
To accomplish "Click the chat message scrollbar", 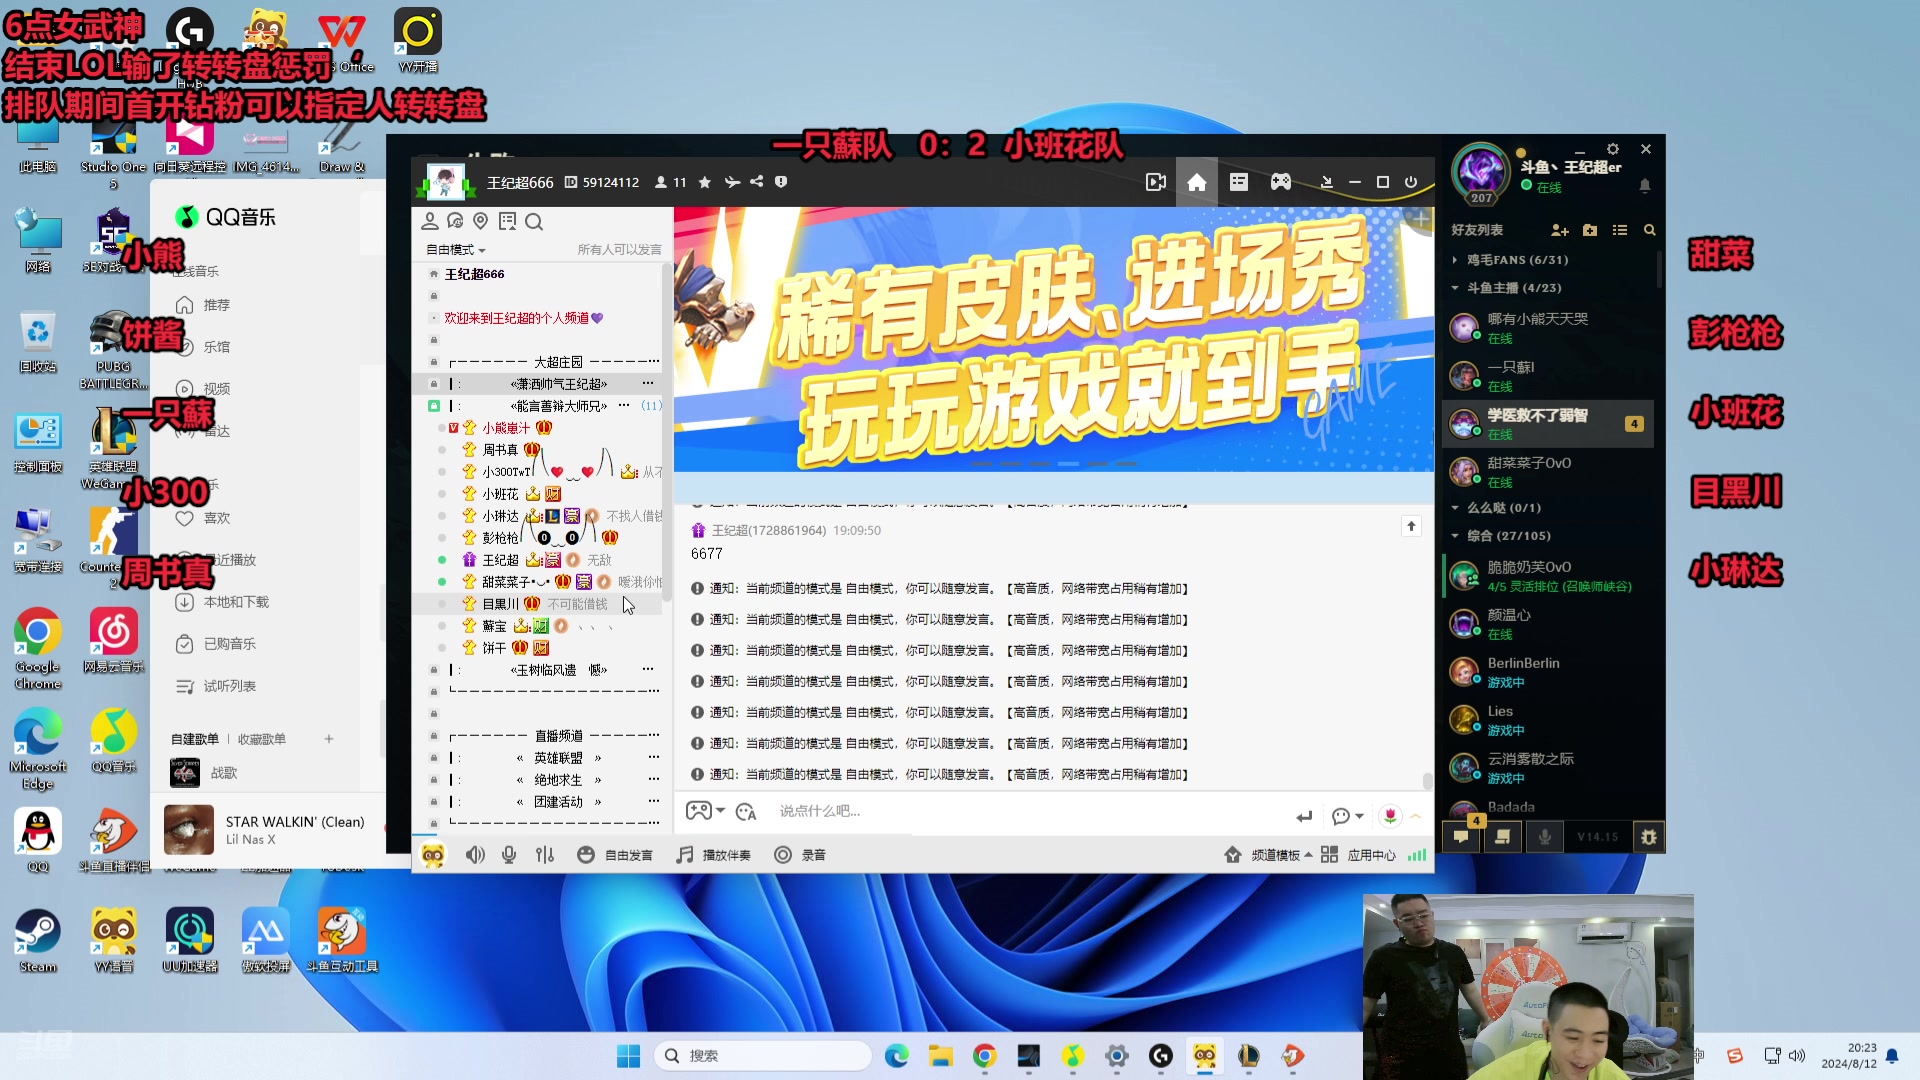I will pos(1427,781).
